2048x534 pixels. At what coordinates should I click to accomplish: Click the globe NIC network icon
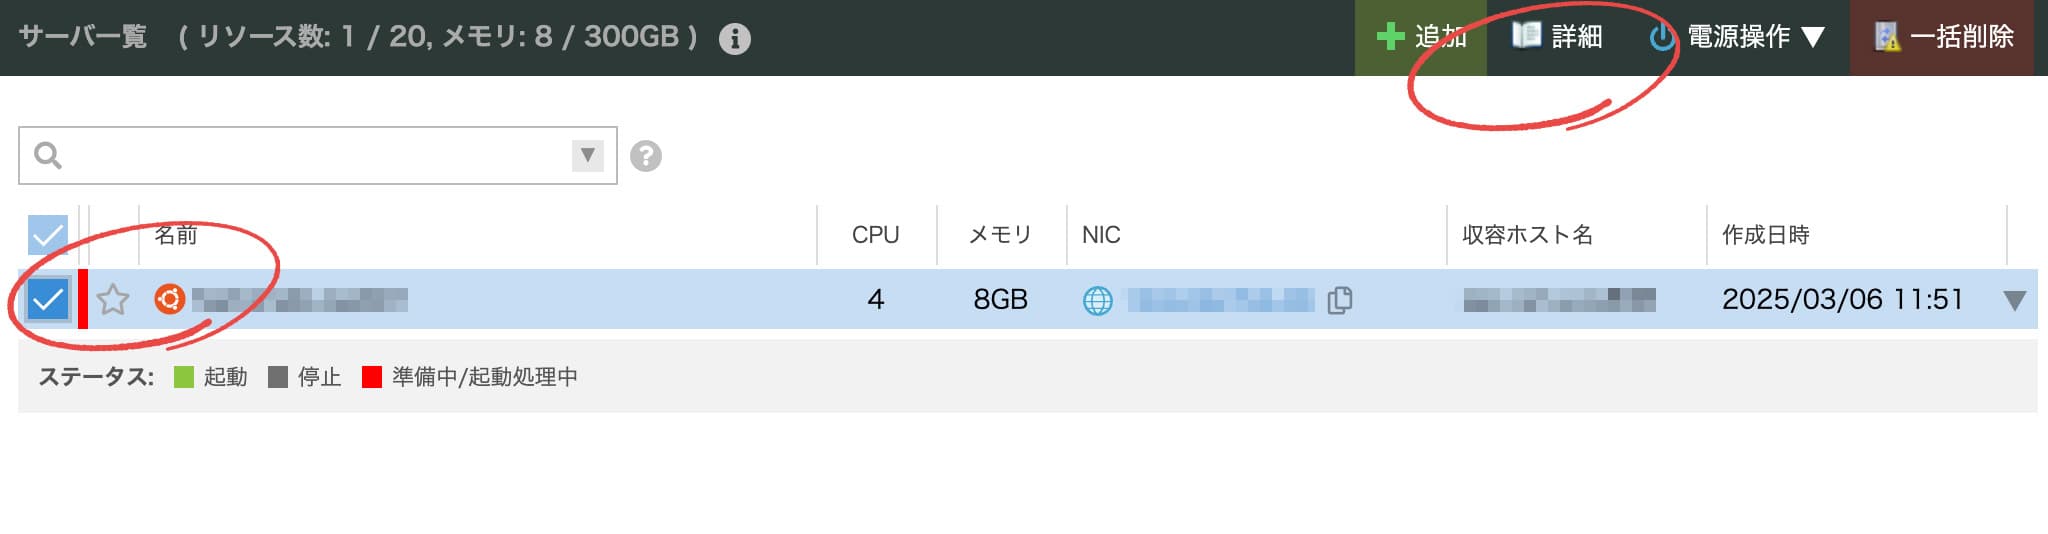(1098, 300)
